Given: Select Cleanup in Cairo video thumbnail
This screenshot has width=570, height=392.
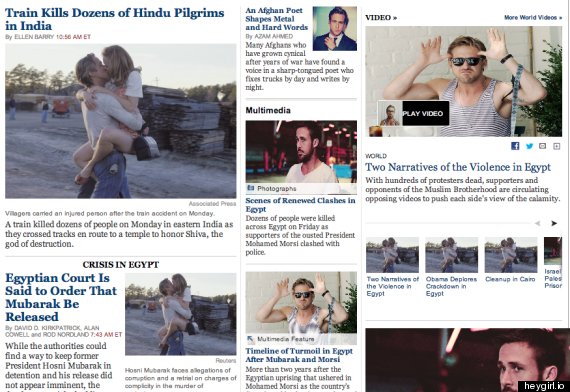Looking at the screenshot, I should (511, 255).
